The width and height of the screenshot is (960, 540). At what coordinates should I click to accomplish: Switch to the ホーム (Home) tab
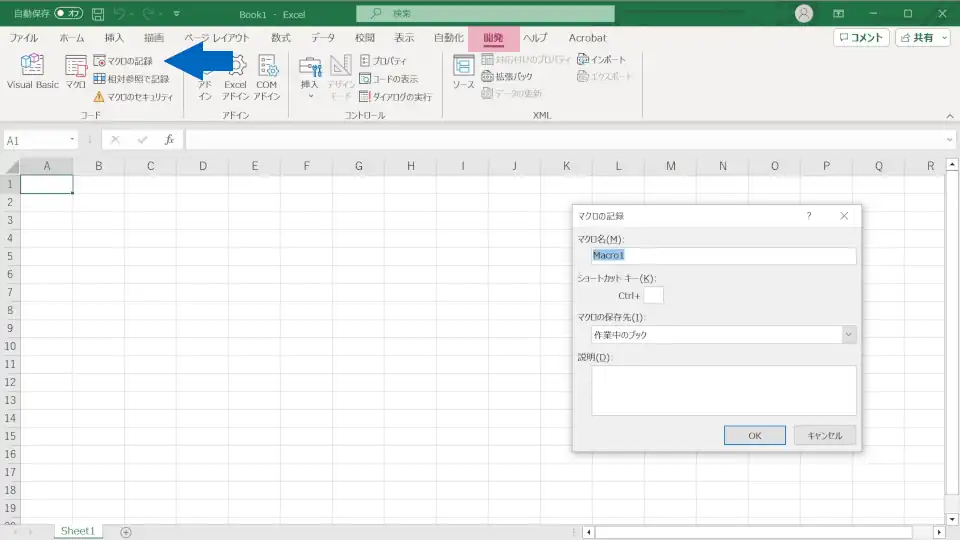pyautogui.click(x=72, y=38)
